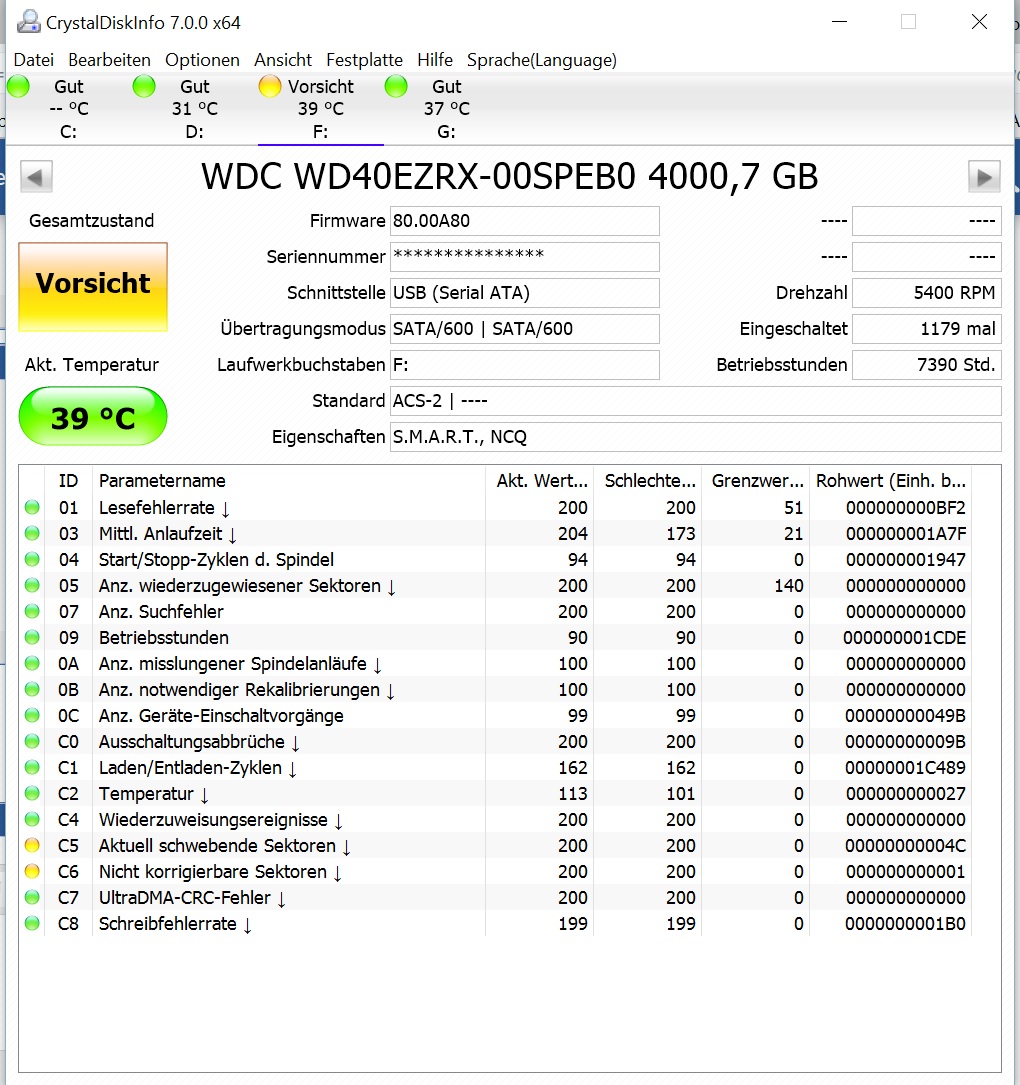1020x1085 pixels.
Task: Click status dot of Geräte-Einschaltvorgänge row
Action: (x=32, y=715)
